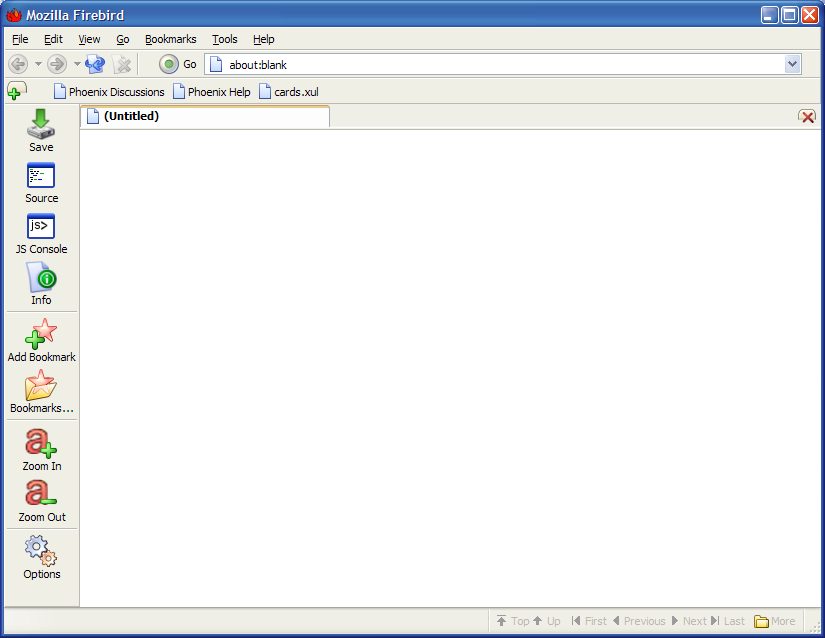Click the Add Bookmark star icon

pos(41,334)
